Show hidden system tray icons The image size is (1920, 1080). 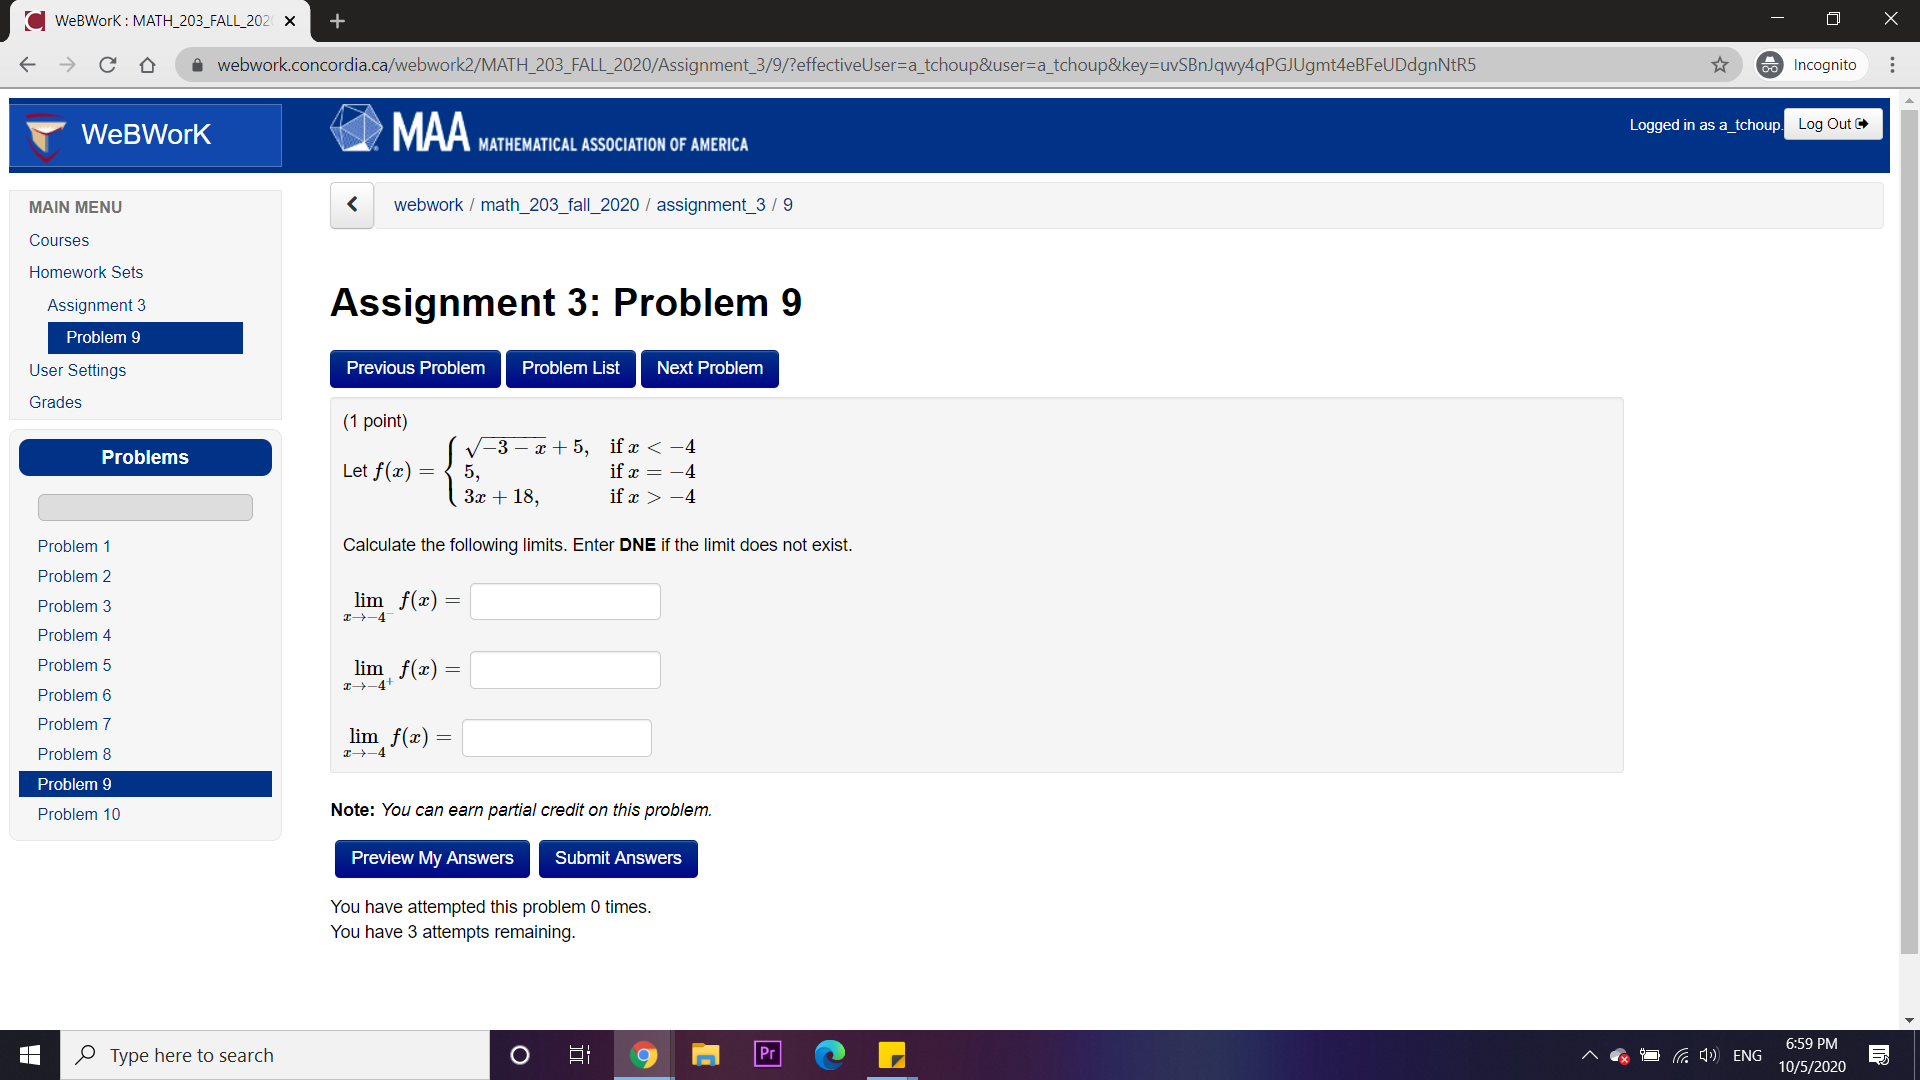coord(1589,1055)
